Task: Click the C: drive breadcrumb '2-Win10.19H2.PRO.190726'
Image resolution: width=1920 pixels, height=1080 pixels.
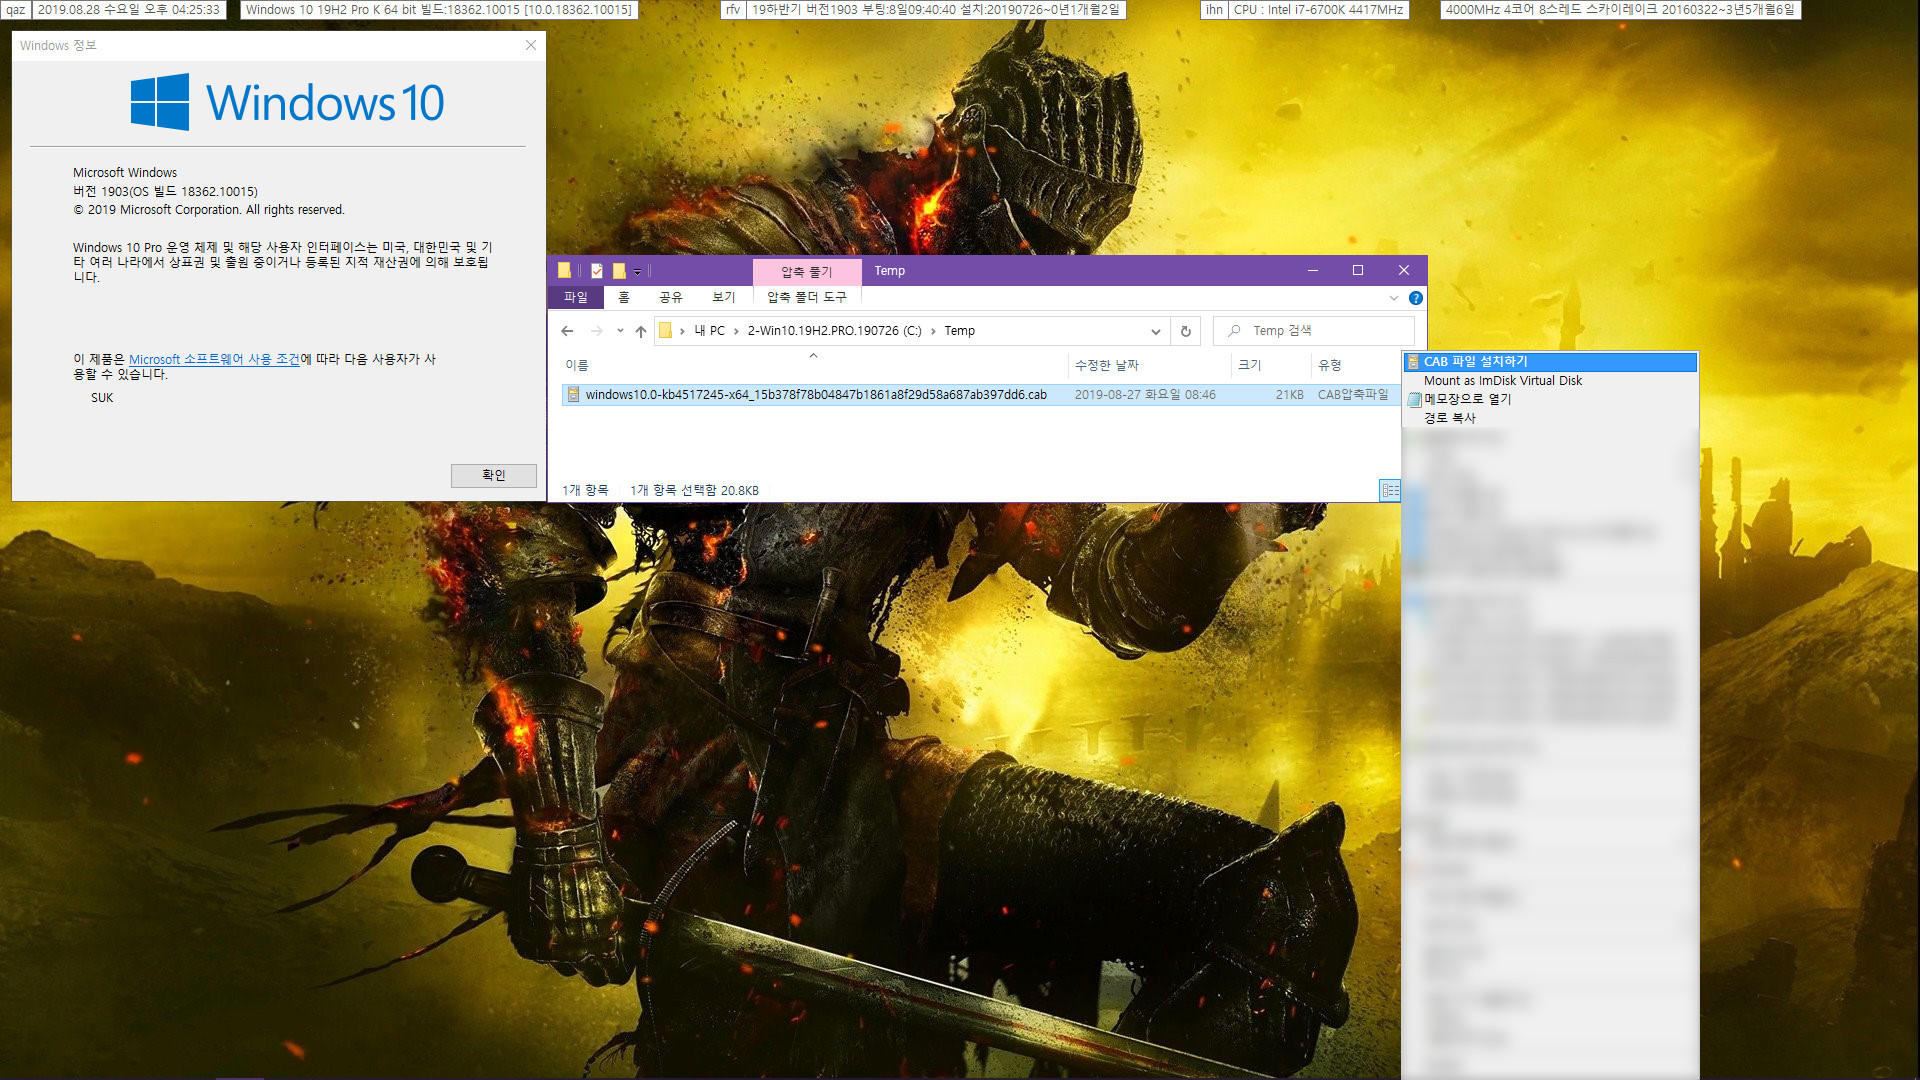Action: [835, 331]
